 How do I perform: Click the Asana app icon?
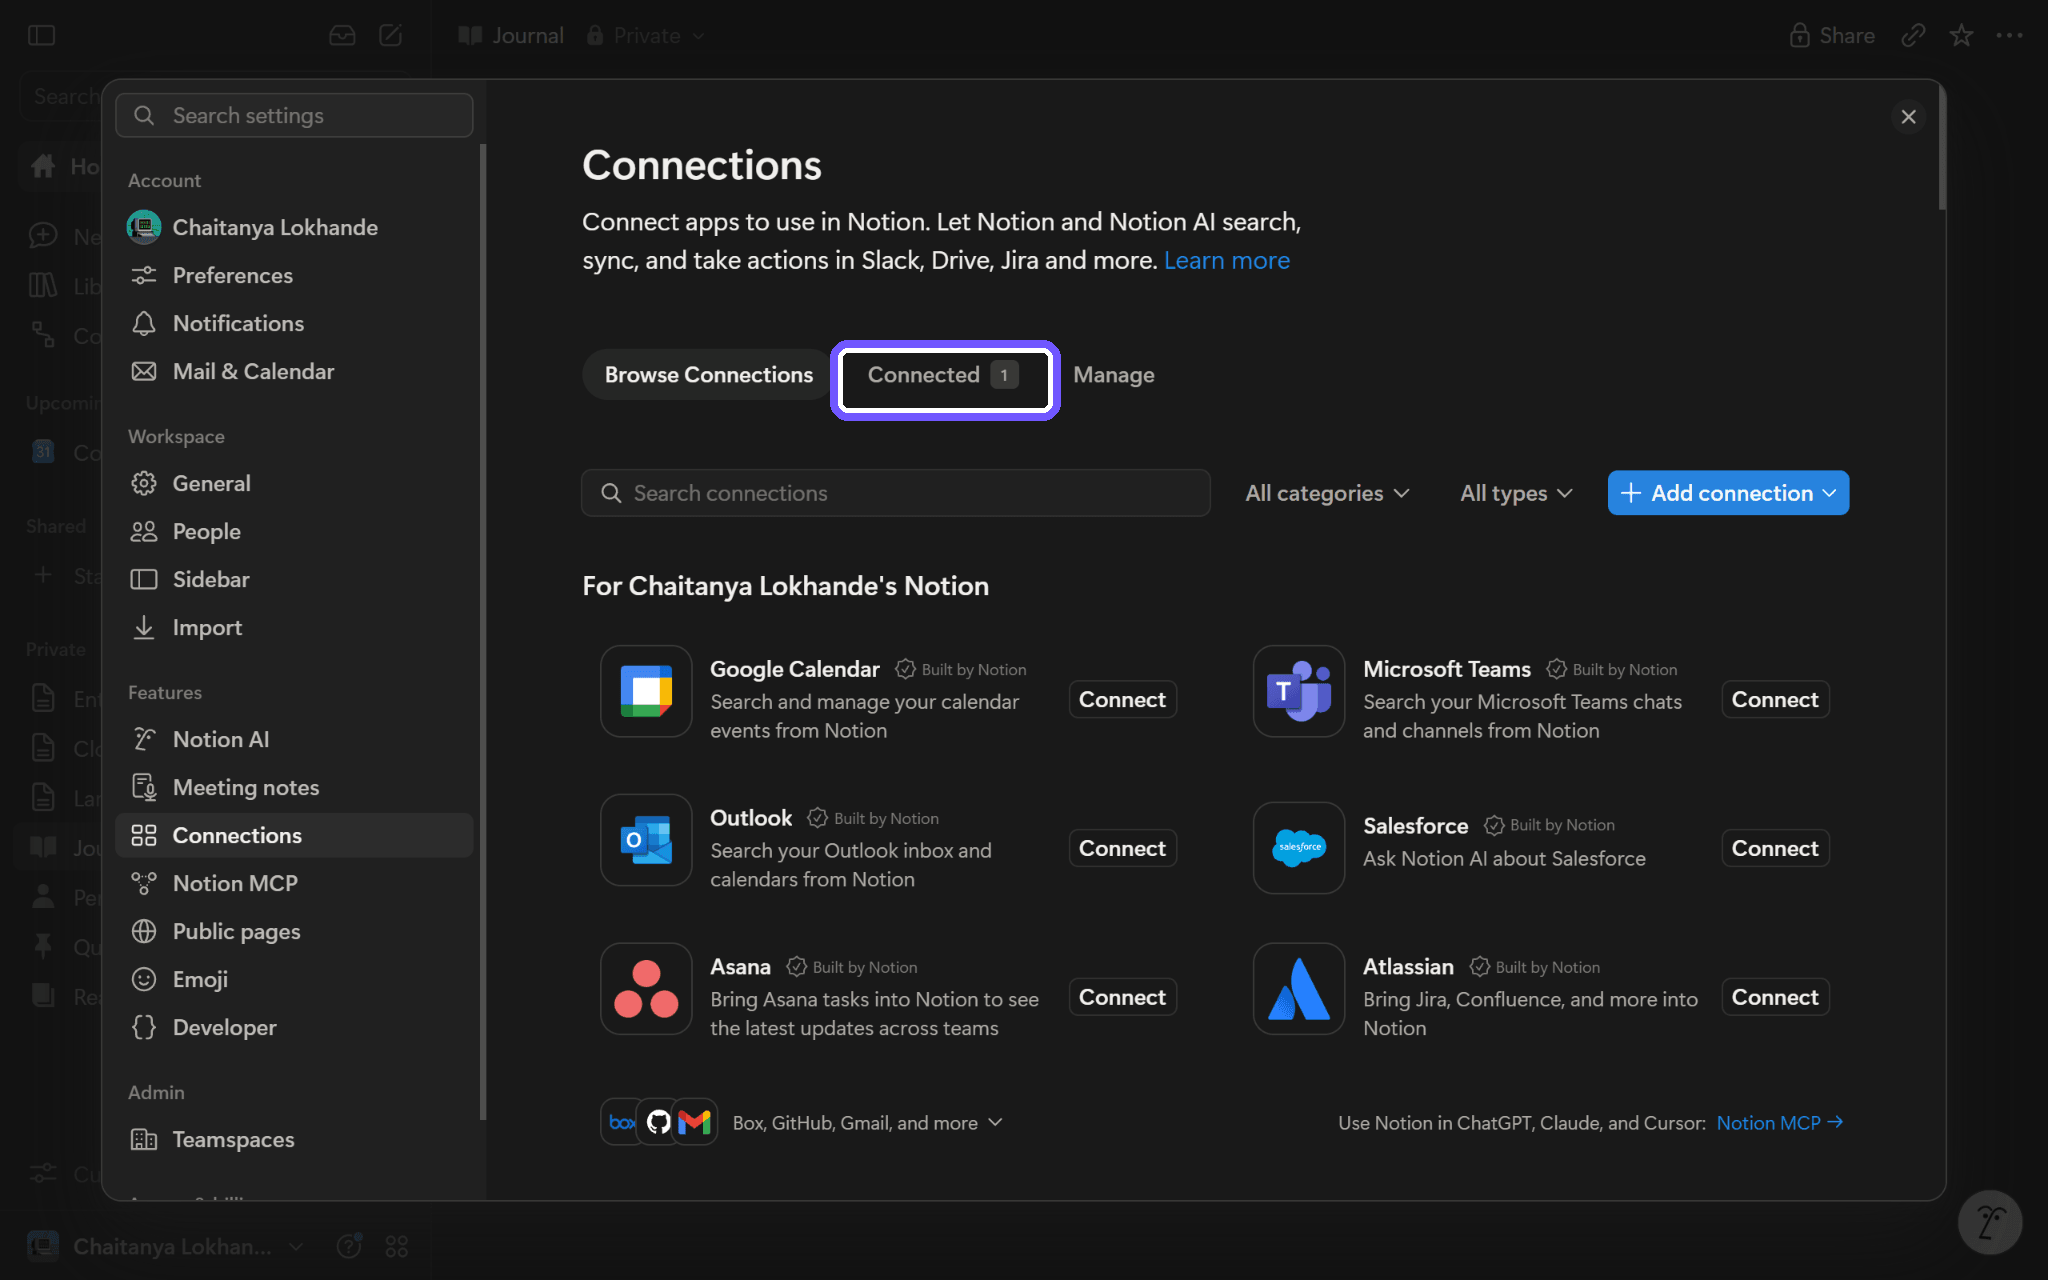tap(646, 989)
